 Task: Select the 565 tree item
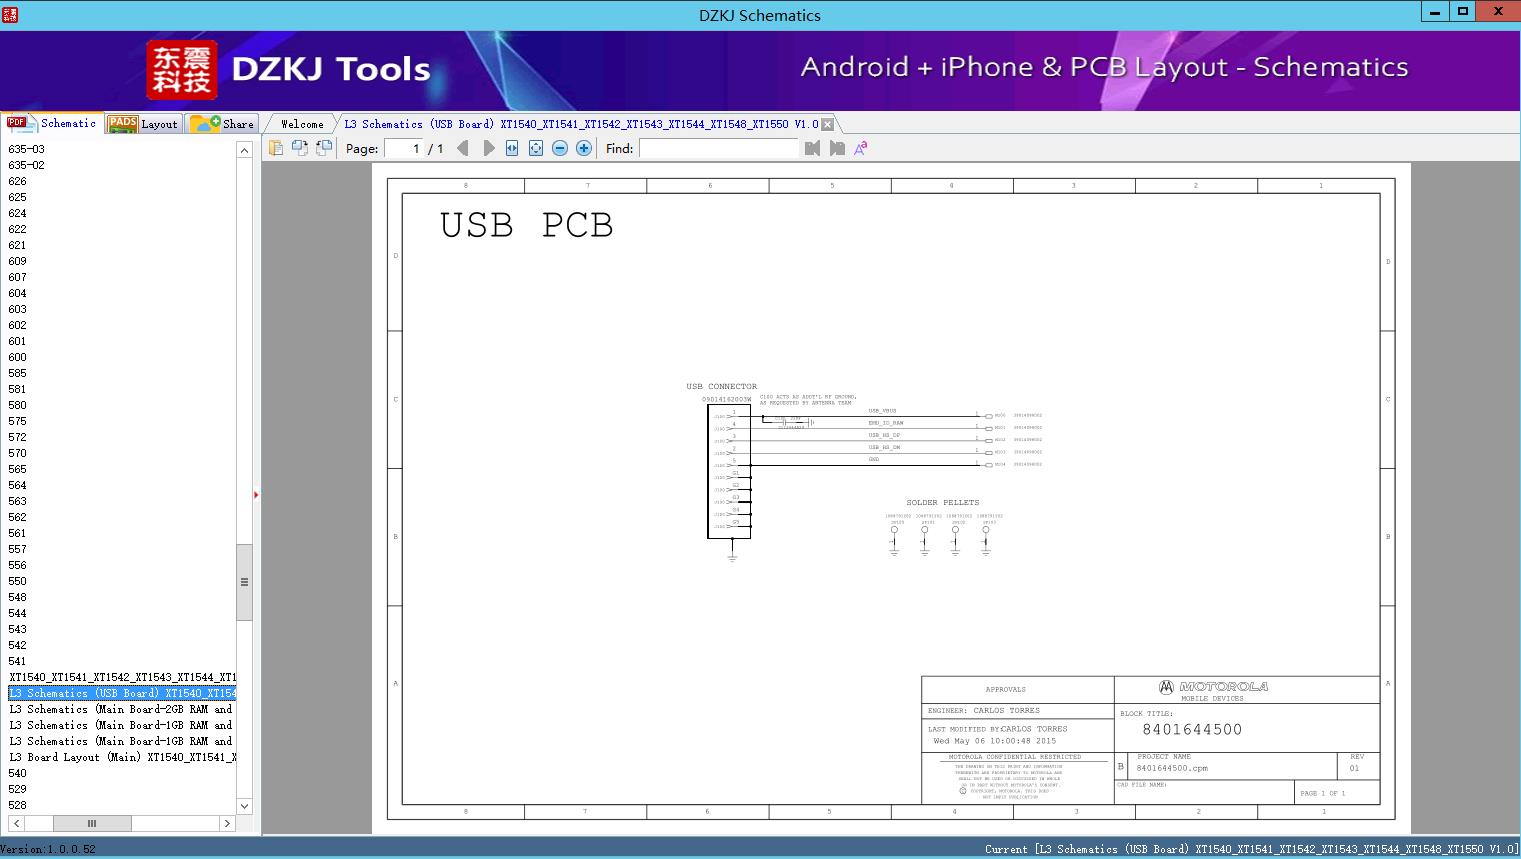[17, 469]
